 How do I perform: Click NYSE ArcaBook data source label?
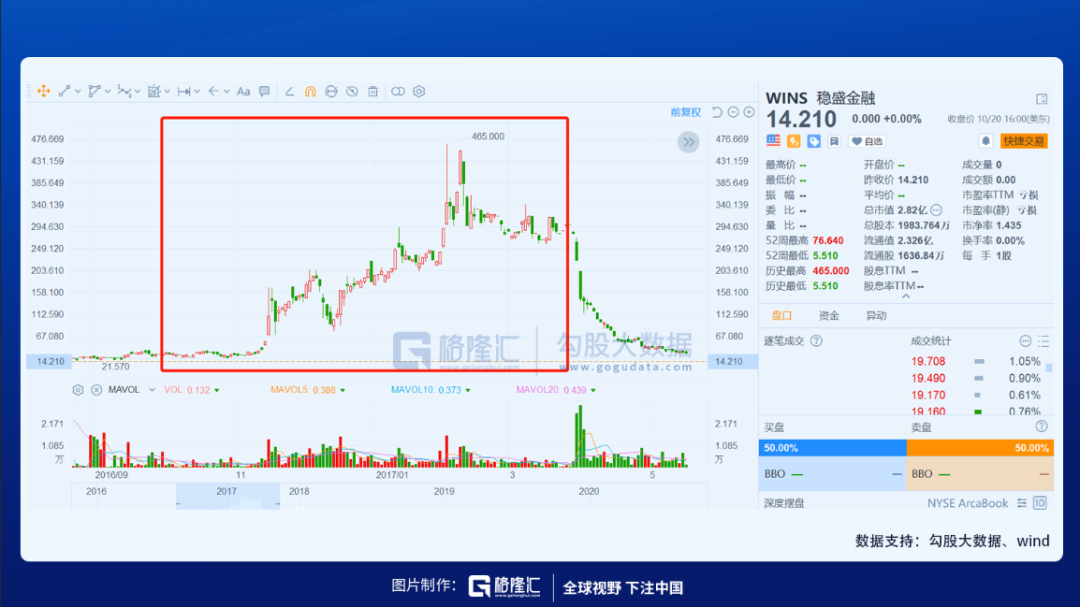tap(967, 503)
